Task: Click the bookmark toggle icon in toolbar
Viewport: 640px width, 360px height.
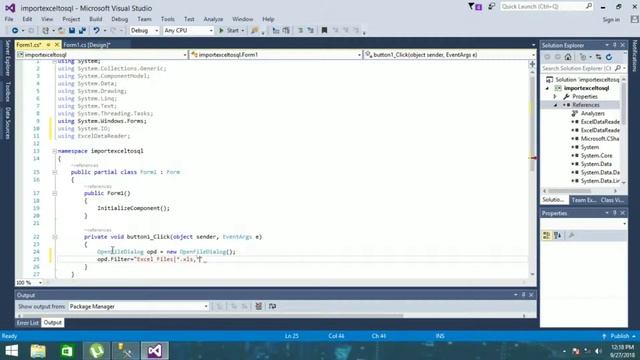Action: [324, 31]
